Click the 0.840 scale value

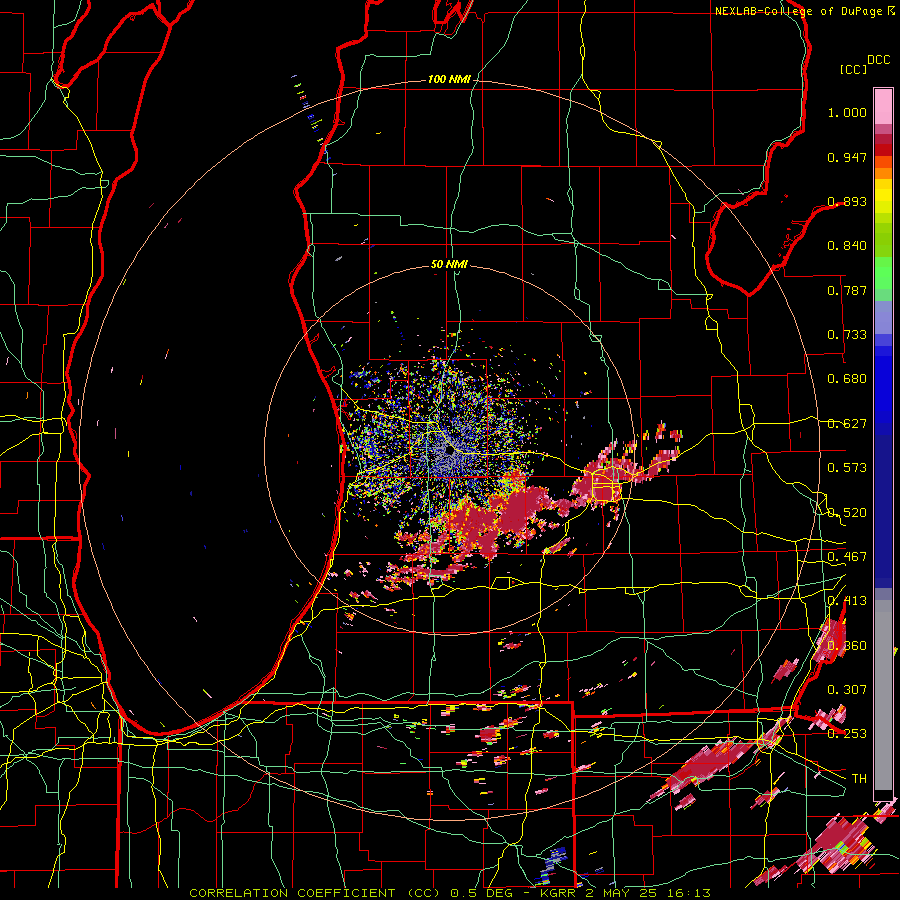(x=847, y=246)
